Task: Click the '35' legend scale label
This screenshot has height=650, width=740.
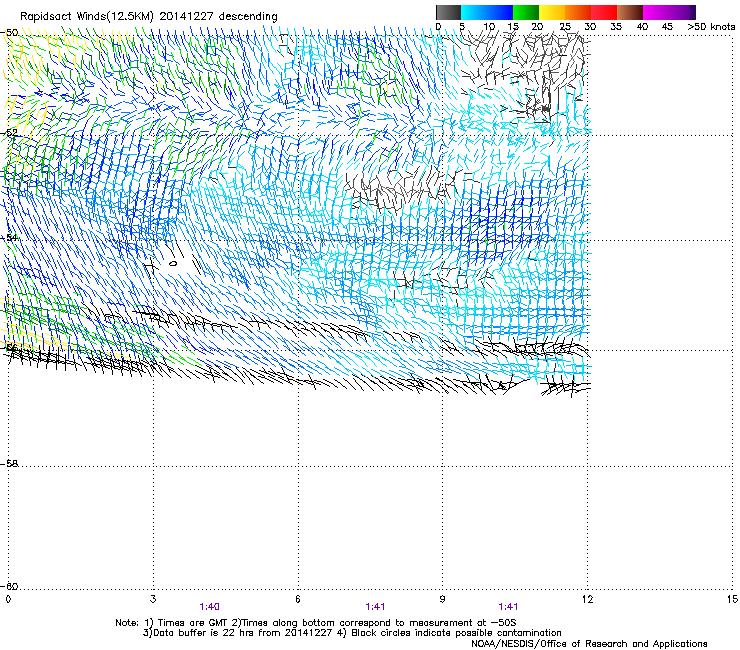Action: point(616,27)
